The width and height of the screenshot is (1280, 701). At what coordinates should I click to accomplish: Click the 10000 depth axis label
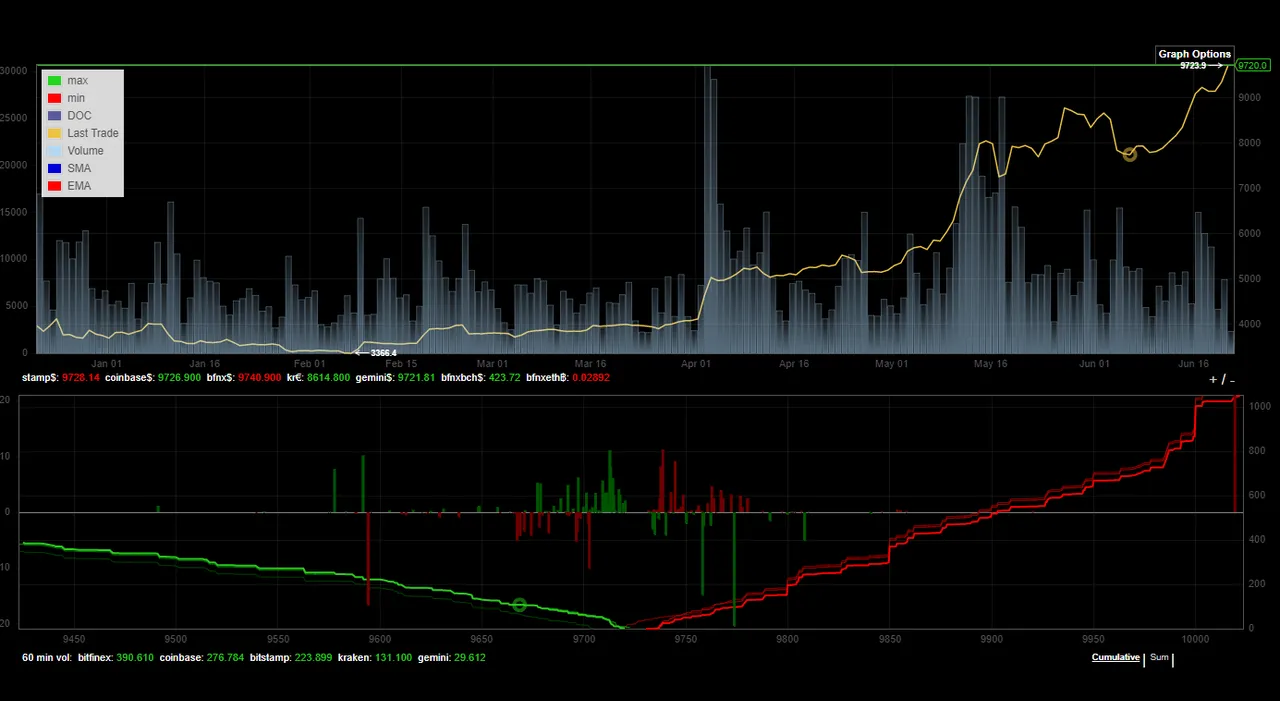tap(1196, 637)
